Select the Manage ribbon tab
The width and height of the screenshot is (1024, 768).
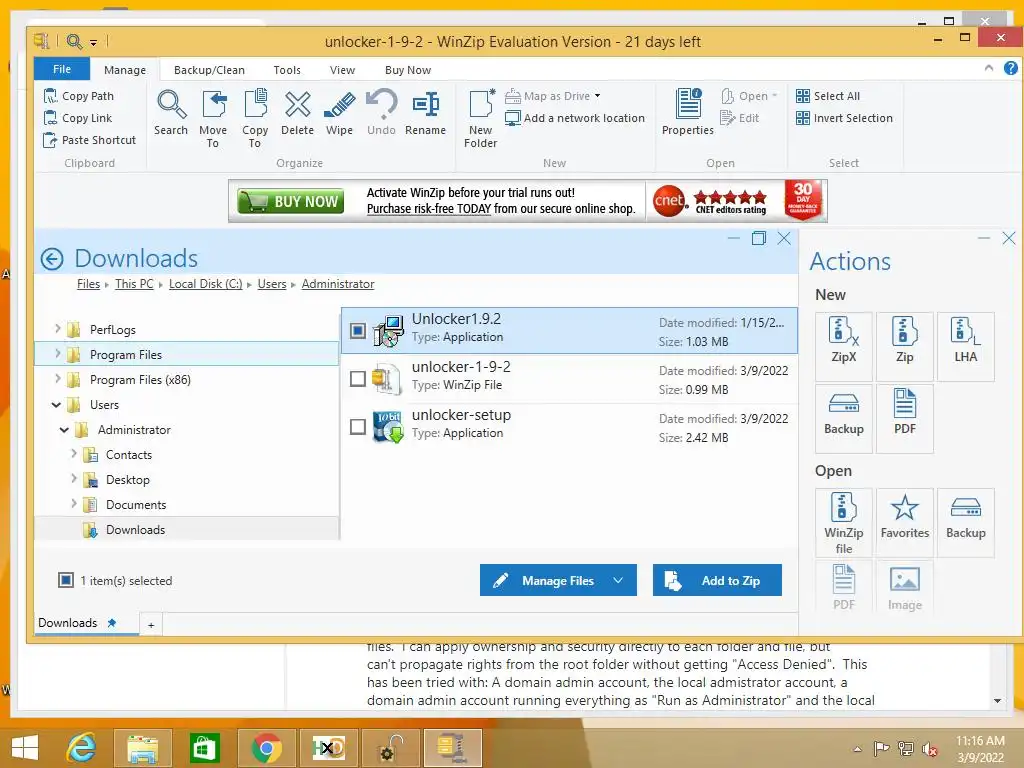click(x=125, y=70)
